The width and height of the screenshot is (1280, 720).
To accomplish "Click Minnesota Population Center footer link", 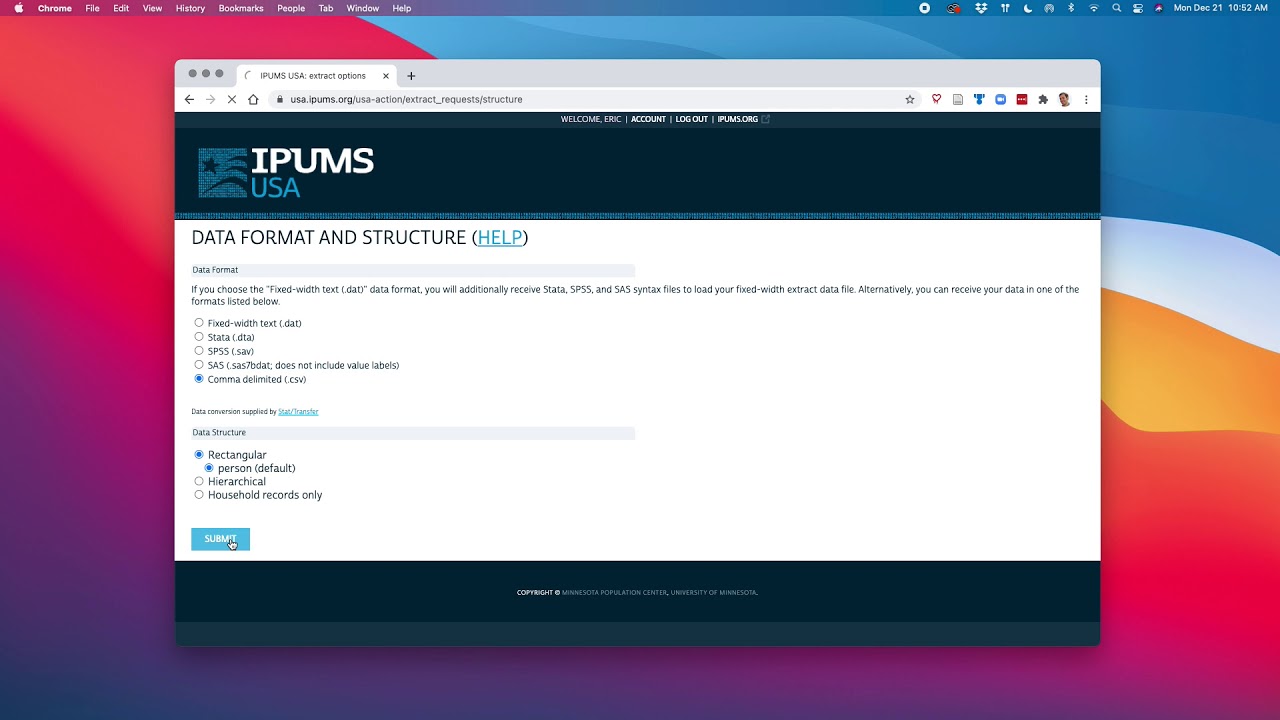I will tap(614, 593).
